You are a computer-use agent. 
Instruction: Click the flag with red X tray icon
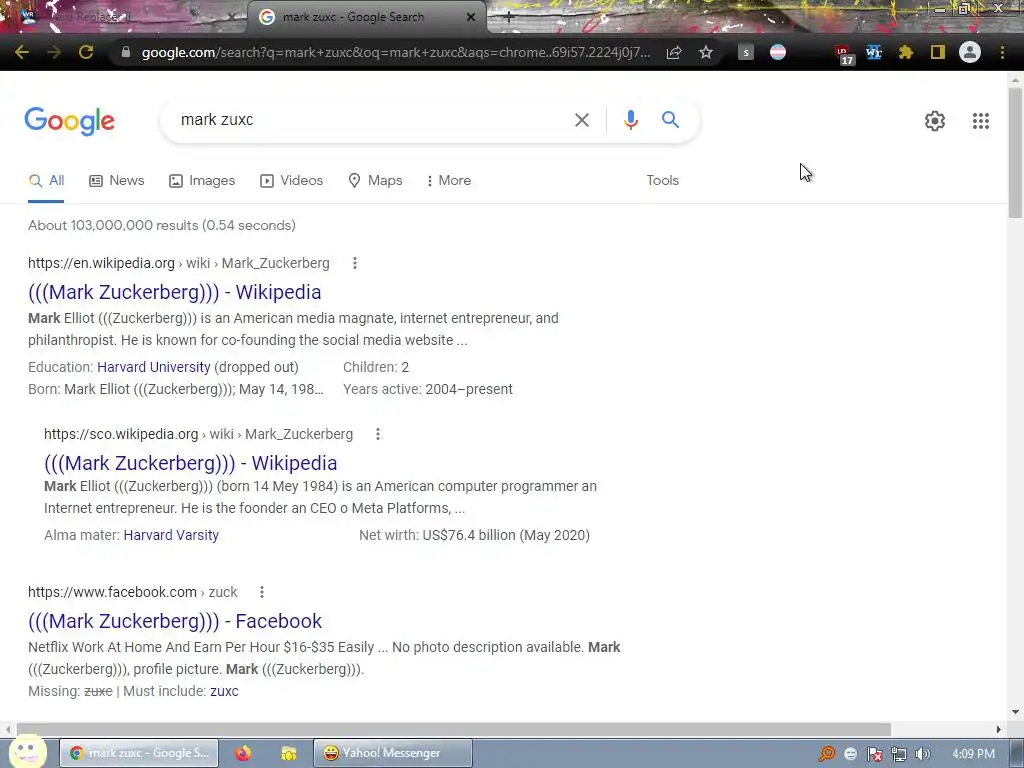click(x=874, y=754)
